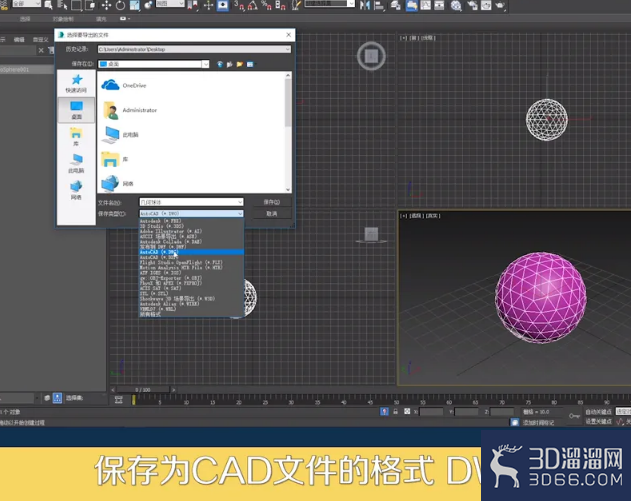
Task: Toggle the isolate selection icon in the status bar
Action: [x=384, y=411]
